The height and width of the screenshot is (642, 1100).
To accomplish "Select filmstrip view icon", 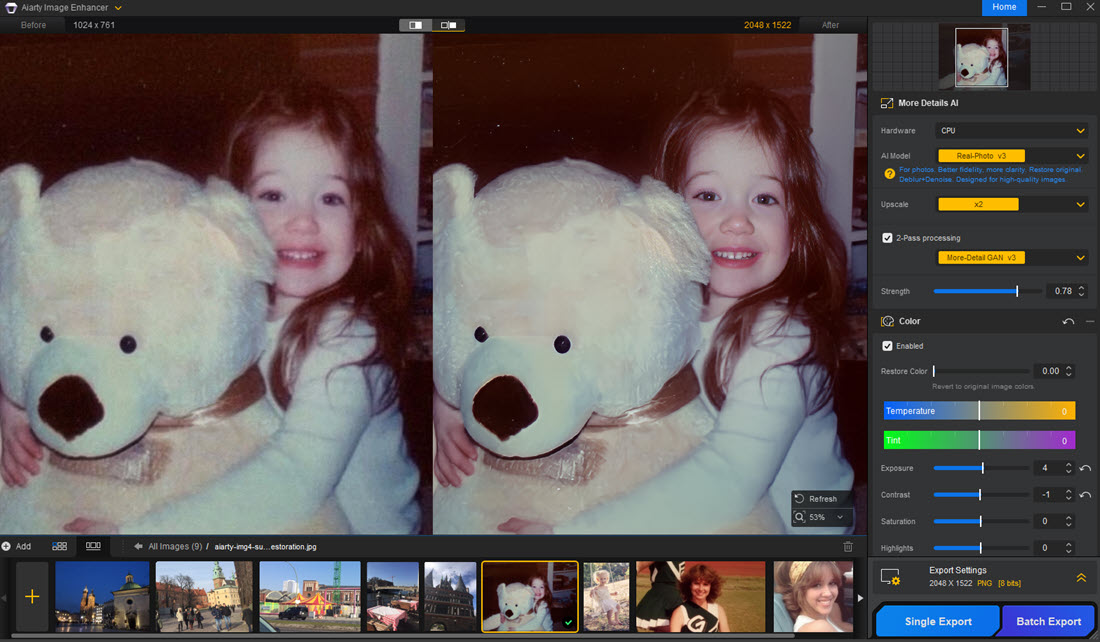I will pos(93,546).
